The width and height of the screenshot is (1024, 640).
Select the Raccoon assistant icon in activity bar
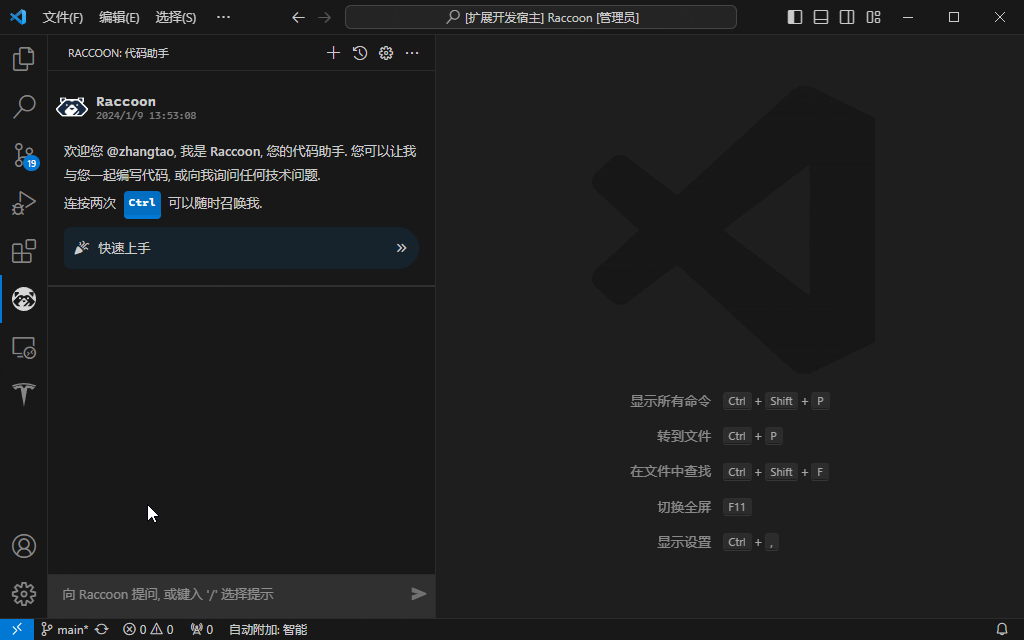coord(23,299)
